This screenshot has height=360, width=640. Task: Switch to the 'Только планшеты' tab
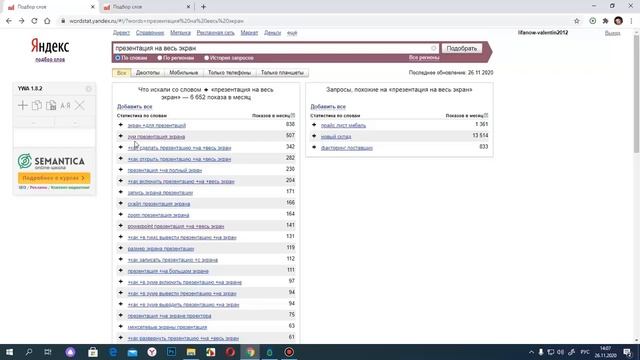coord(282,73)
